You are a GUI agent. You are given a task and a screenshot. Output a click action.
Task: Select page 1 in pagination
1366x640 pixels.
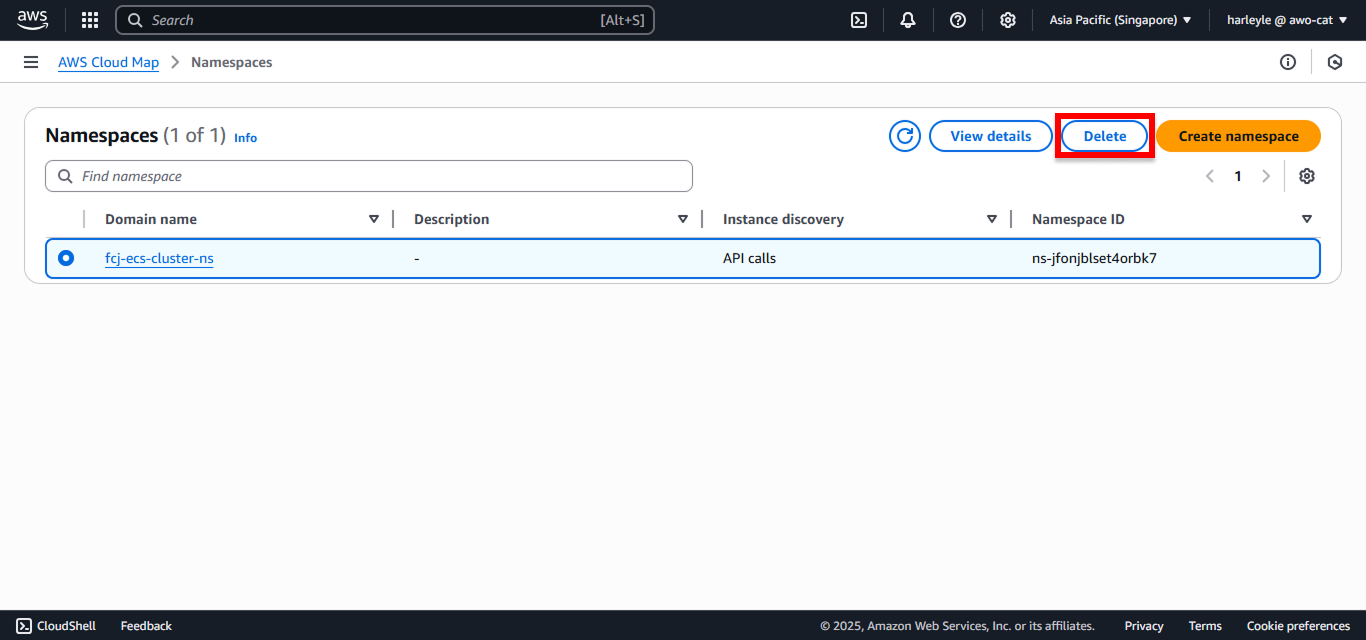(x=1238, y=176)
